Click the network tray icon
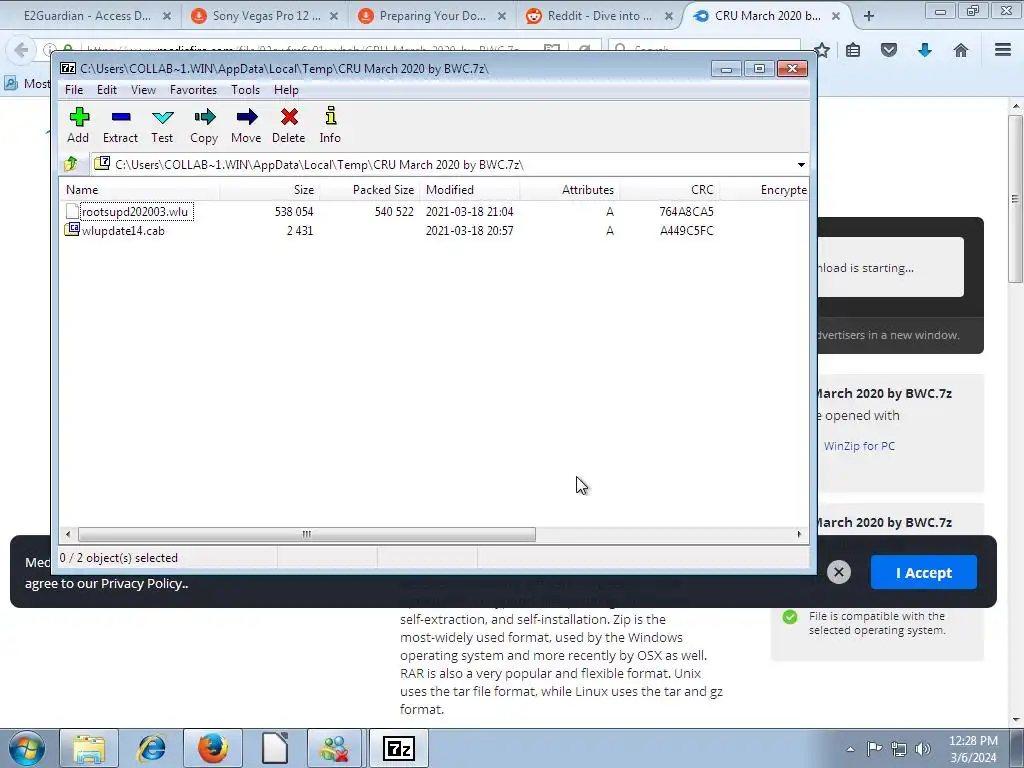 [899, 749]
